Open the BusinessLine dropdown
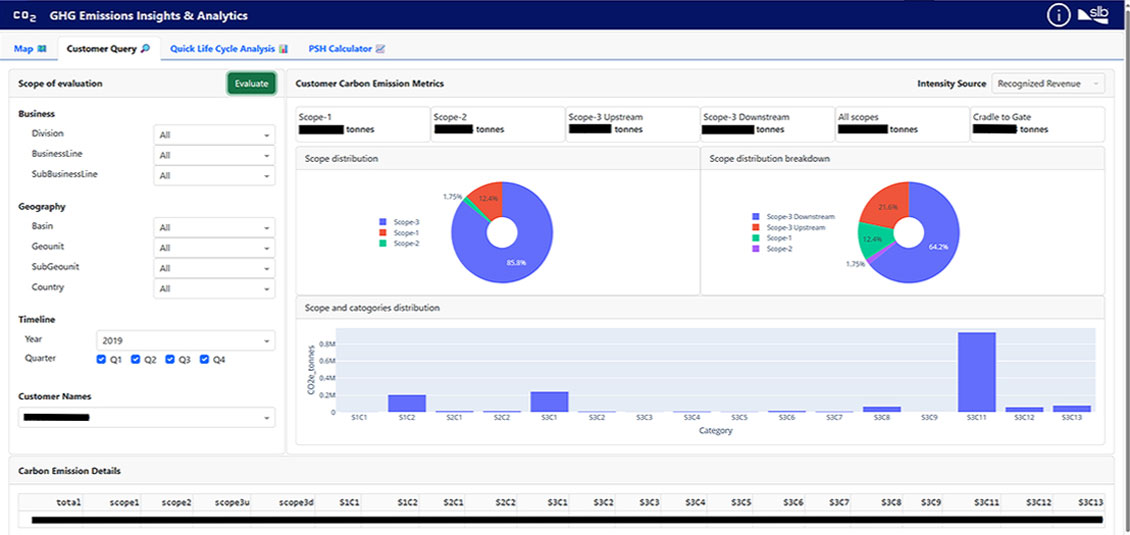Viewport: 1130px width, 535px height. pyautogui.click(x=214, y=155)
